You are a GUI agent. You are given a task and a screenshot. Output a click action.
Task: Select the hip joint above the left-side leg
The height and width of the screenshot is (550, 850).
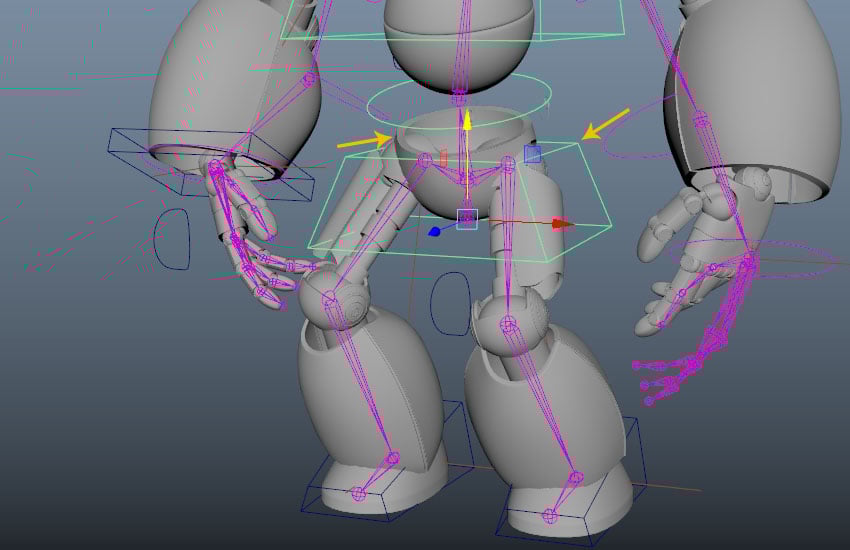[425, 160]
